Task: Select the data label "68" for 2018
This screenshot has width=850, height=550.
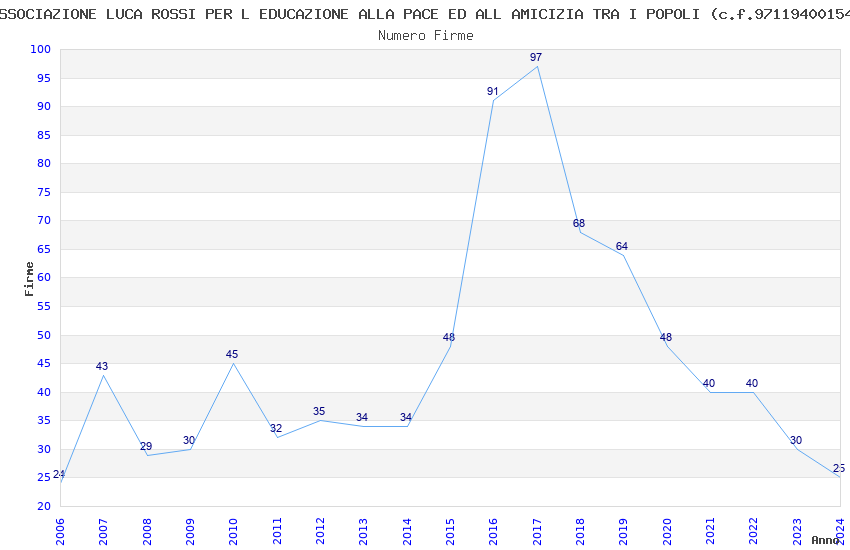Action: [578, 223]
